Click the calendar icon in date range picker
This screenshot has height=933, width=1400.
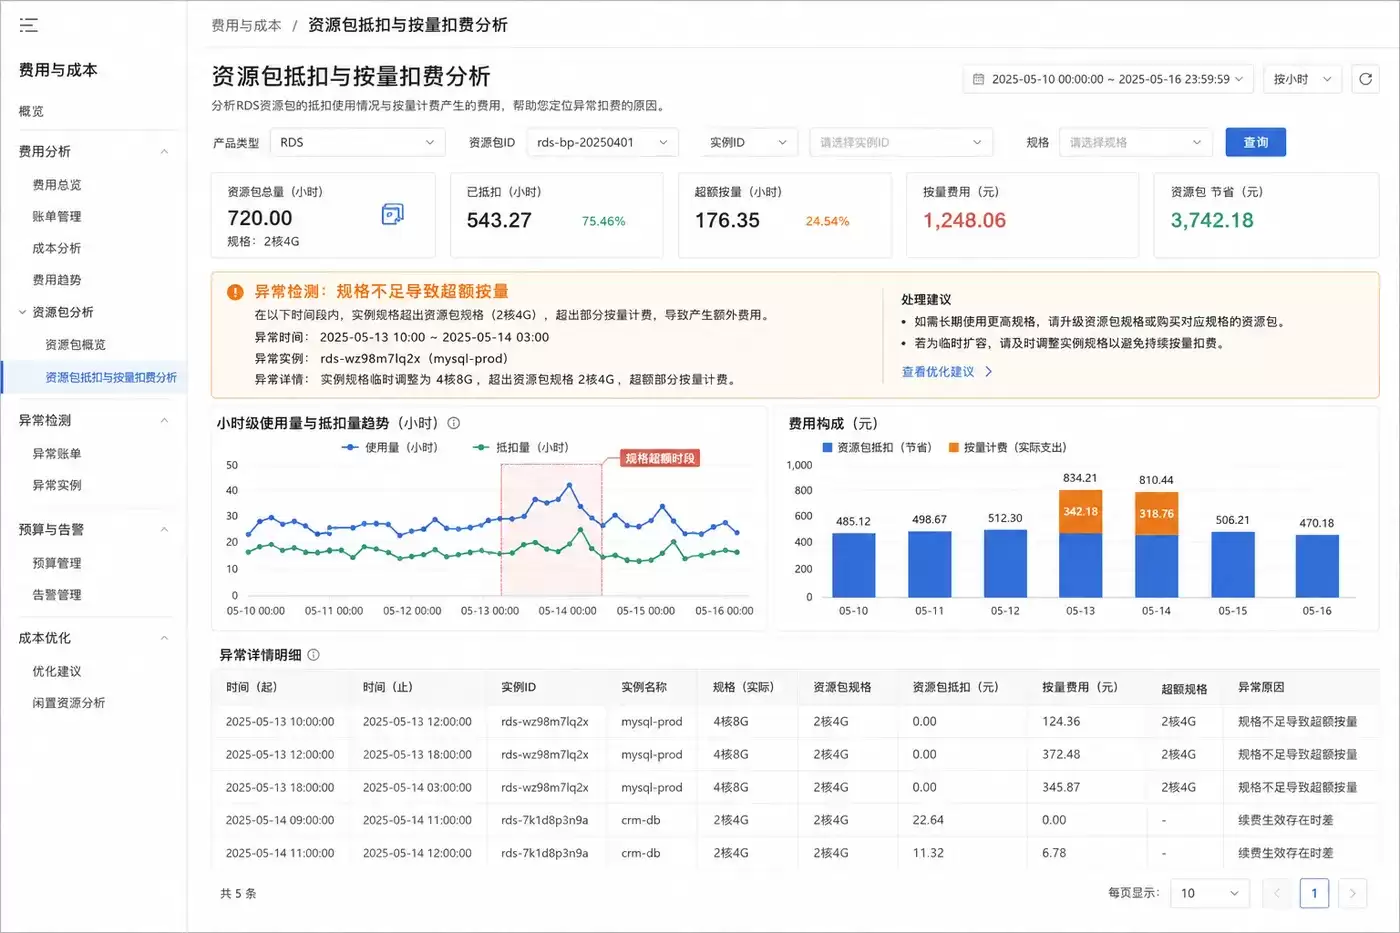(979, 79)
